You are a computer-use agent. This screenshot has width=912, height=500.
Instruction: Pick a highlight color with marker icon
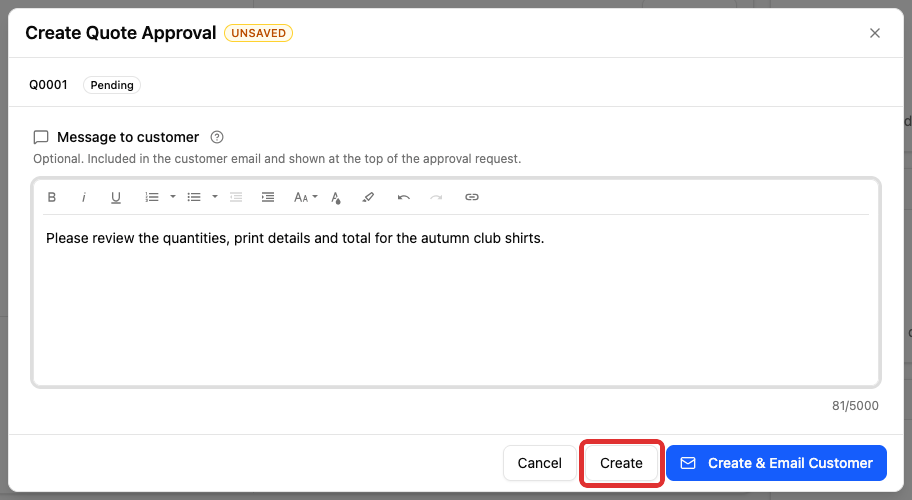(368, 197)
